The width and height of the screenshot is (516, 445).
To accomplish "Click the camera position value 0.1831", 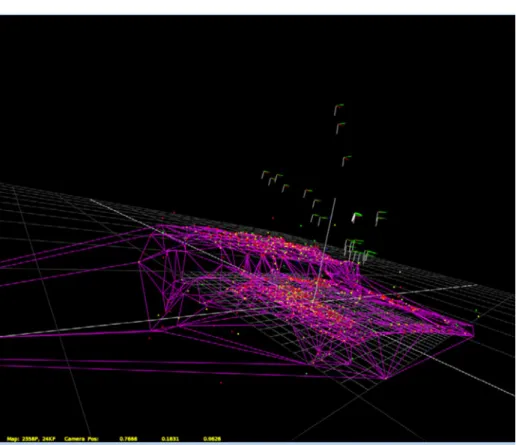I will [x=170, y=439].
